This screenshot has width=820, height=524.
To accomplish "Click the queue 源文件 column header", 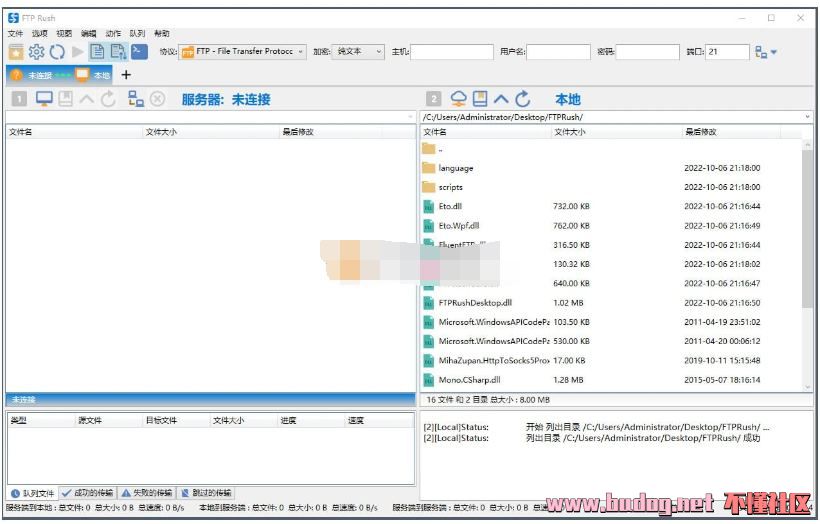I will [108, 420].
